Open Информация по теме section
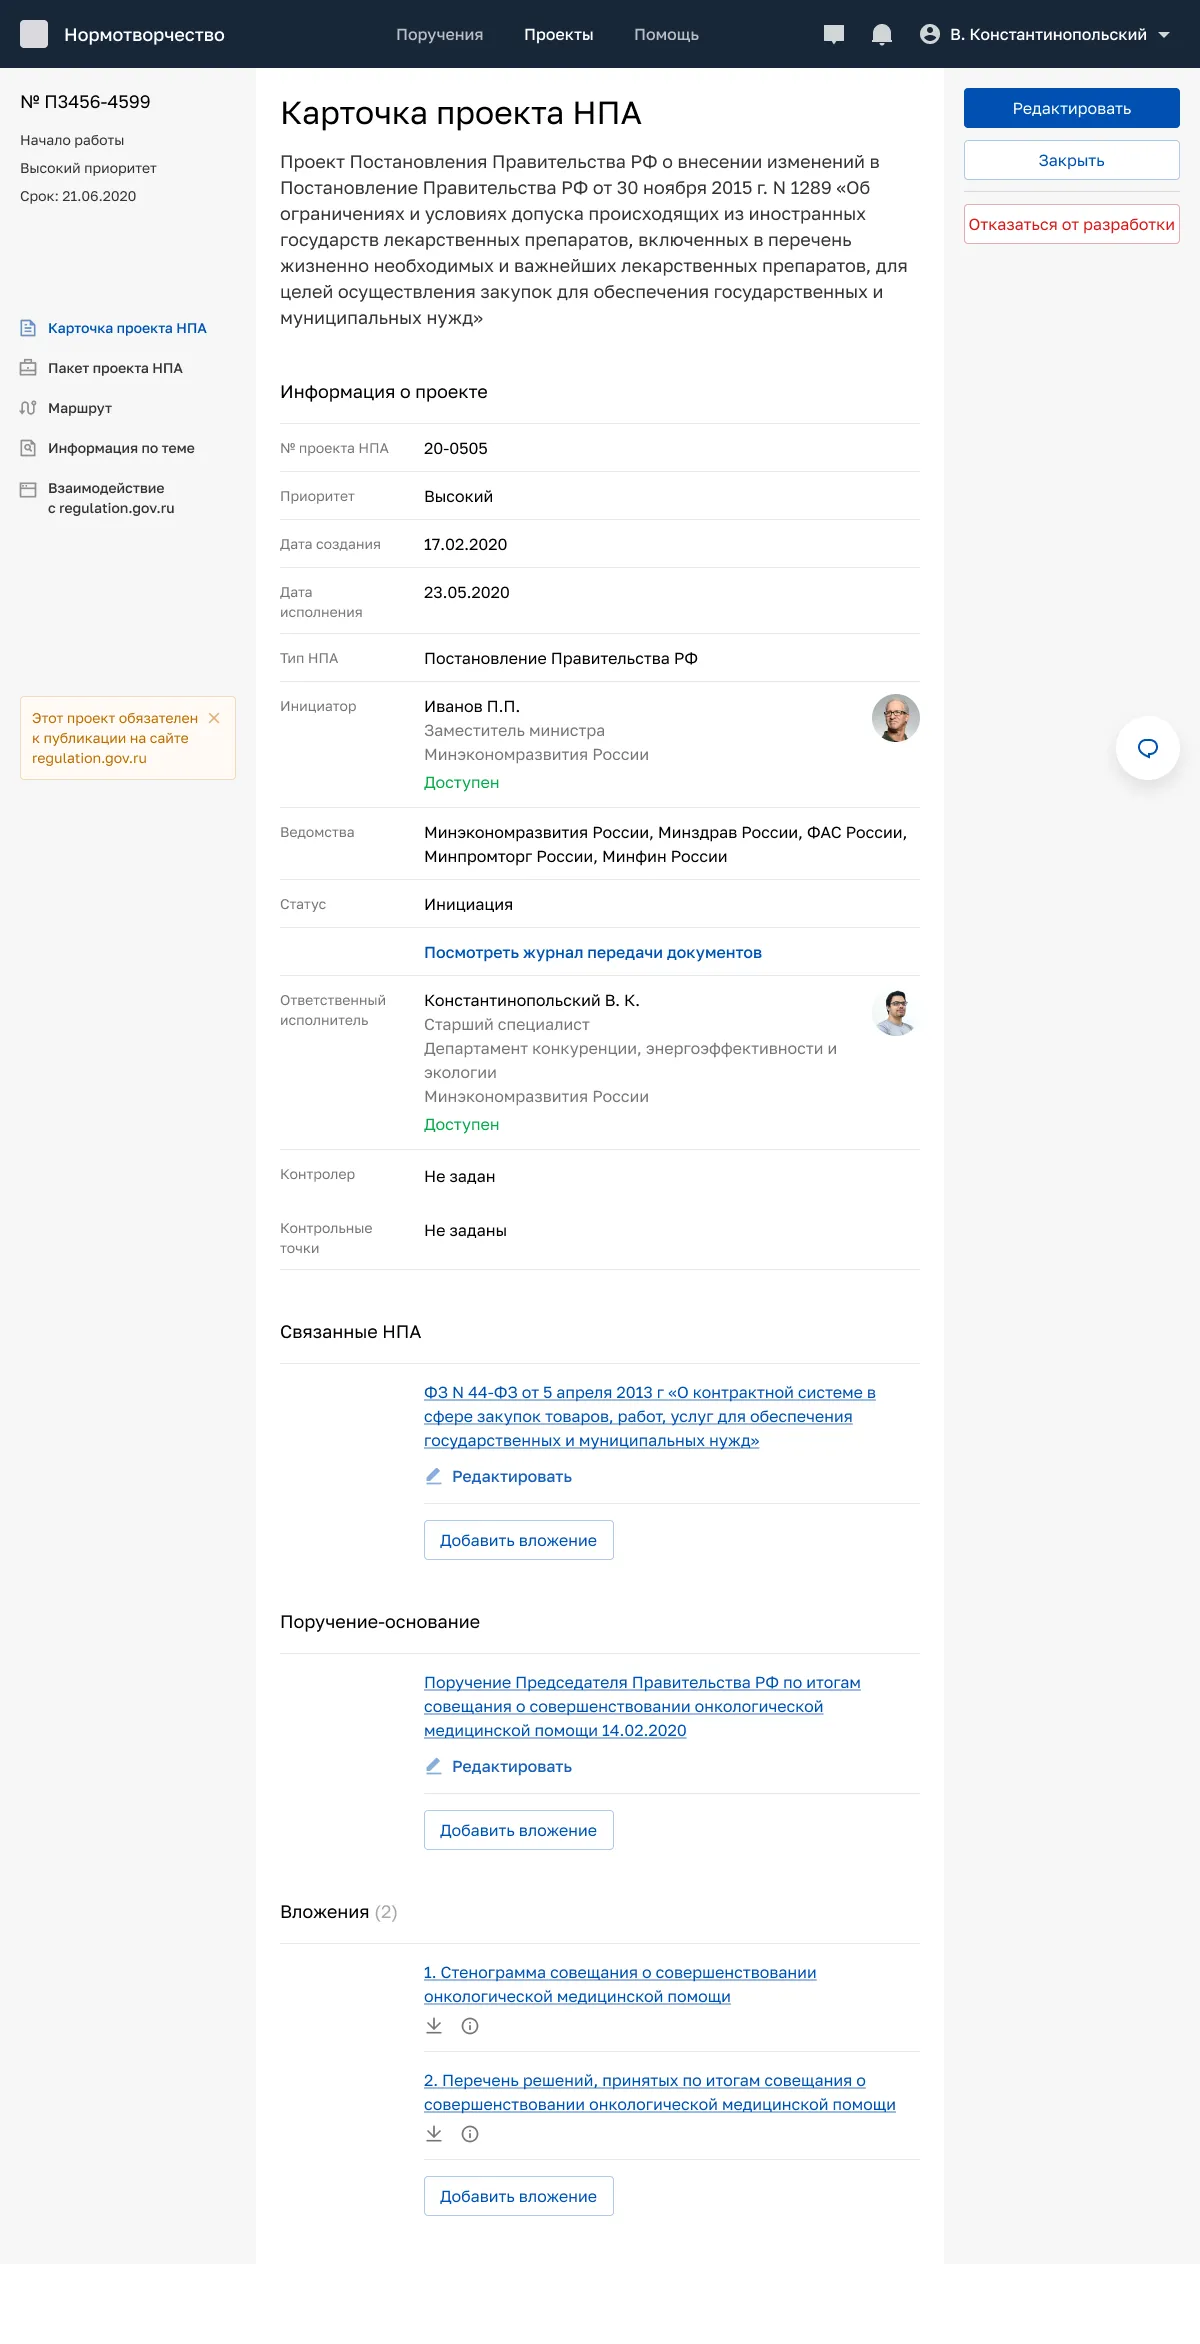Image resolution: width=1200 pixels, height=2344 pixels. coord(121,448)
